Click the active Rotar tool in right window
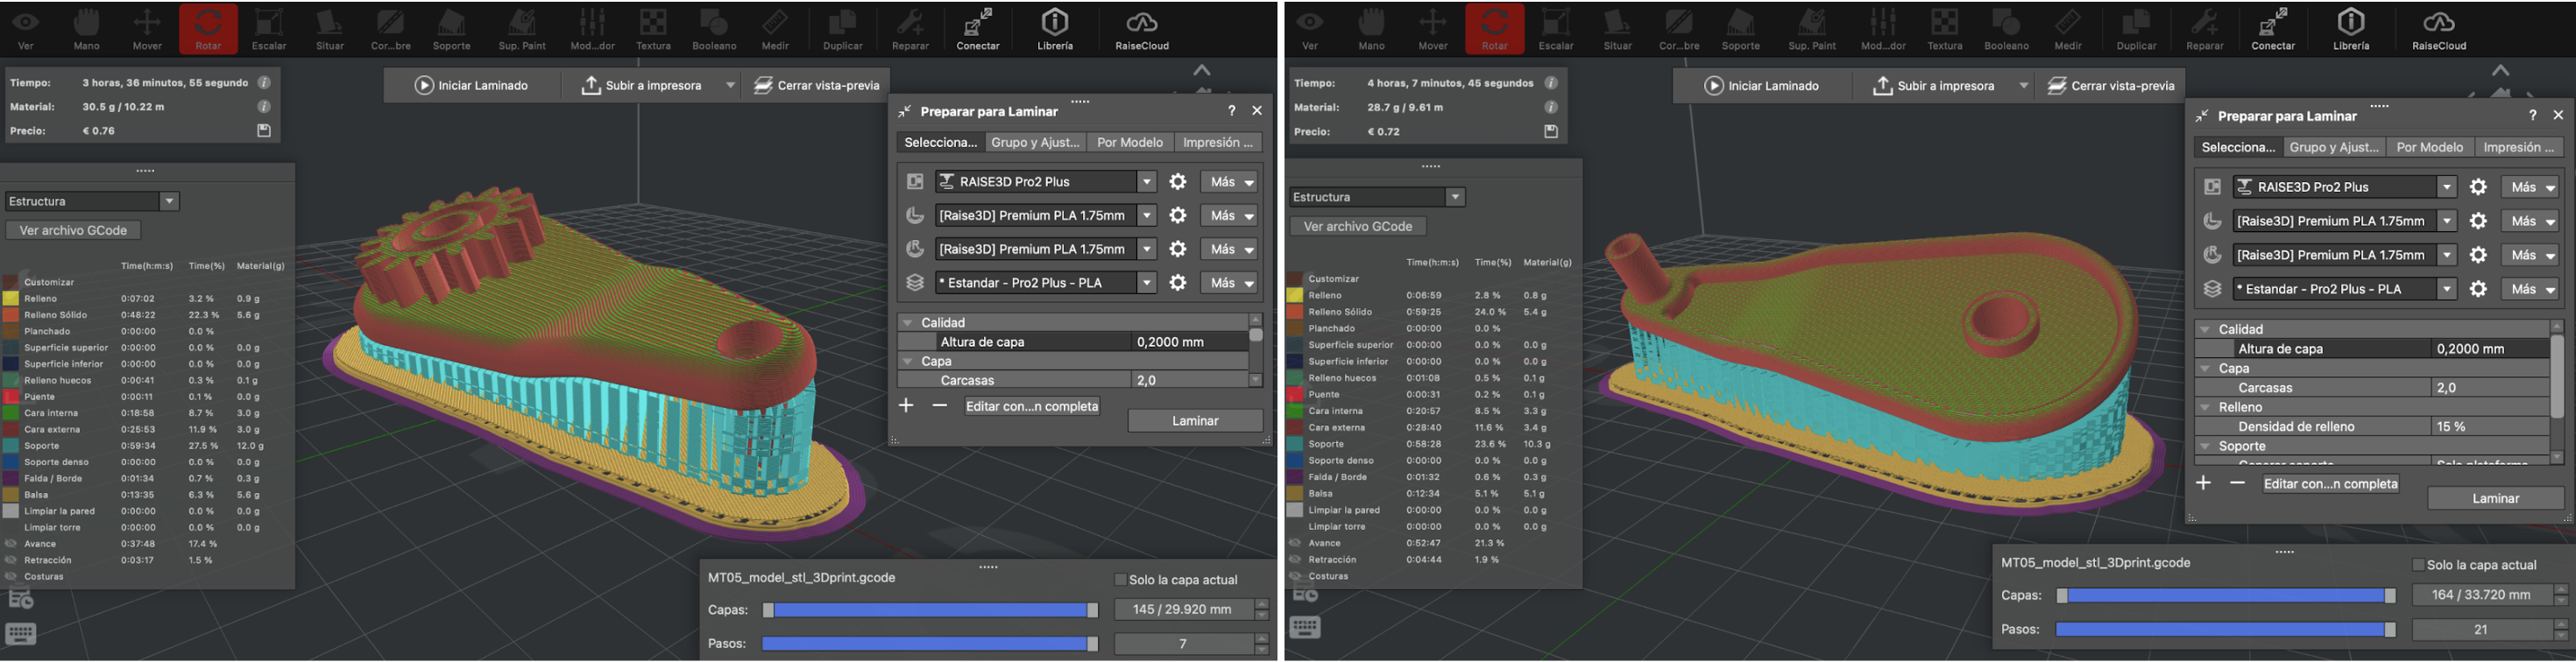 coord(1494,29)
